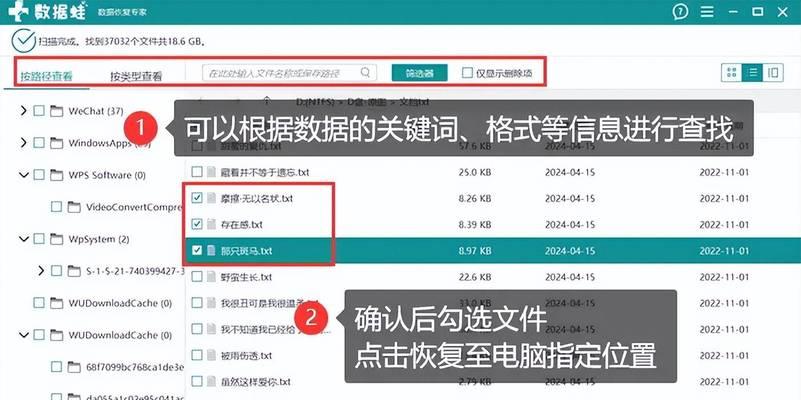Open the help question-mark icon in title bar
The height and width of the screenshot is (400, 801).
(x=680, y=11)
